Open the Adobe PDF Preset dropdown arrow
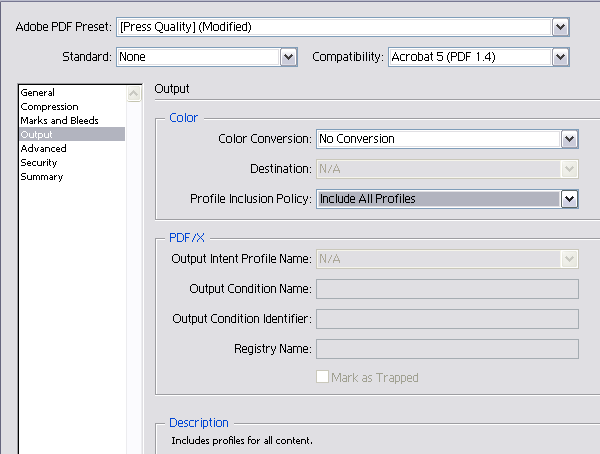The height and width of the screenshot is (454, 600). (x=561, y=27)
